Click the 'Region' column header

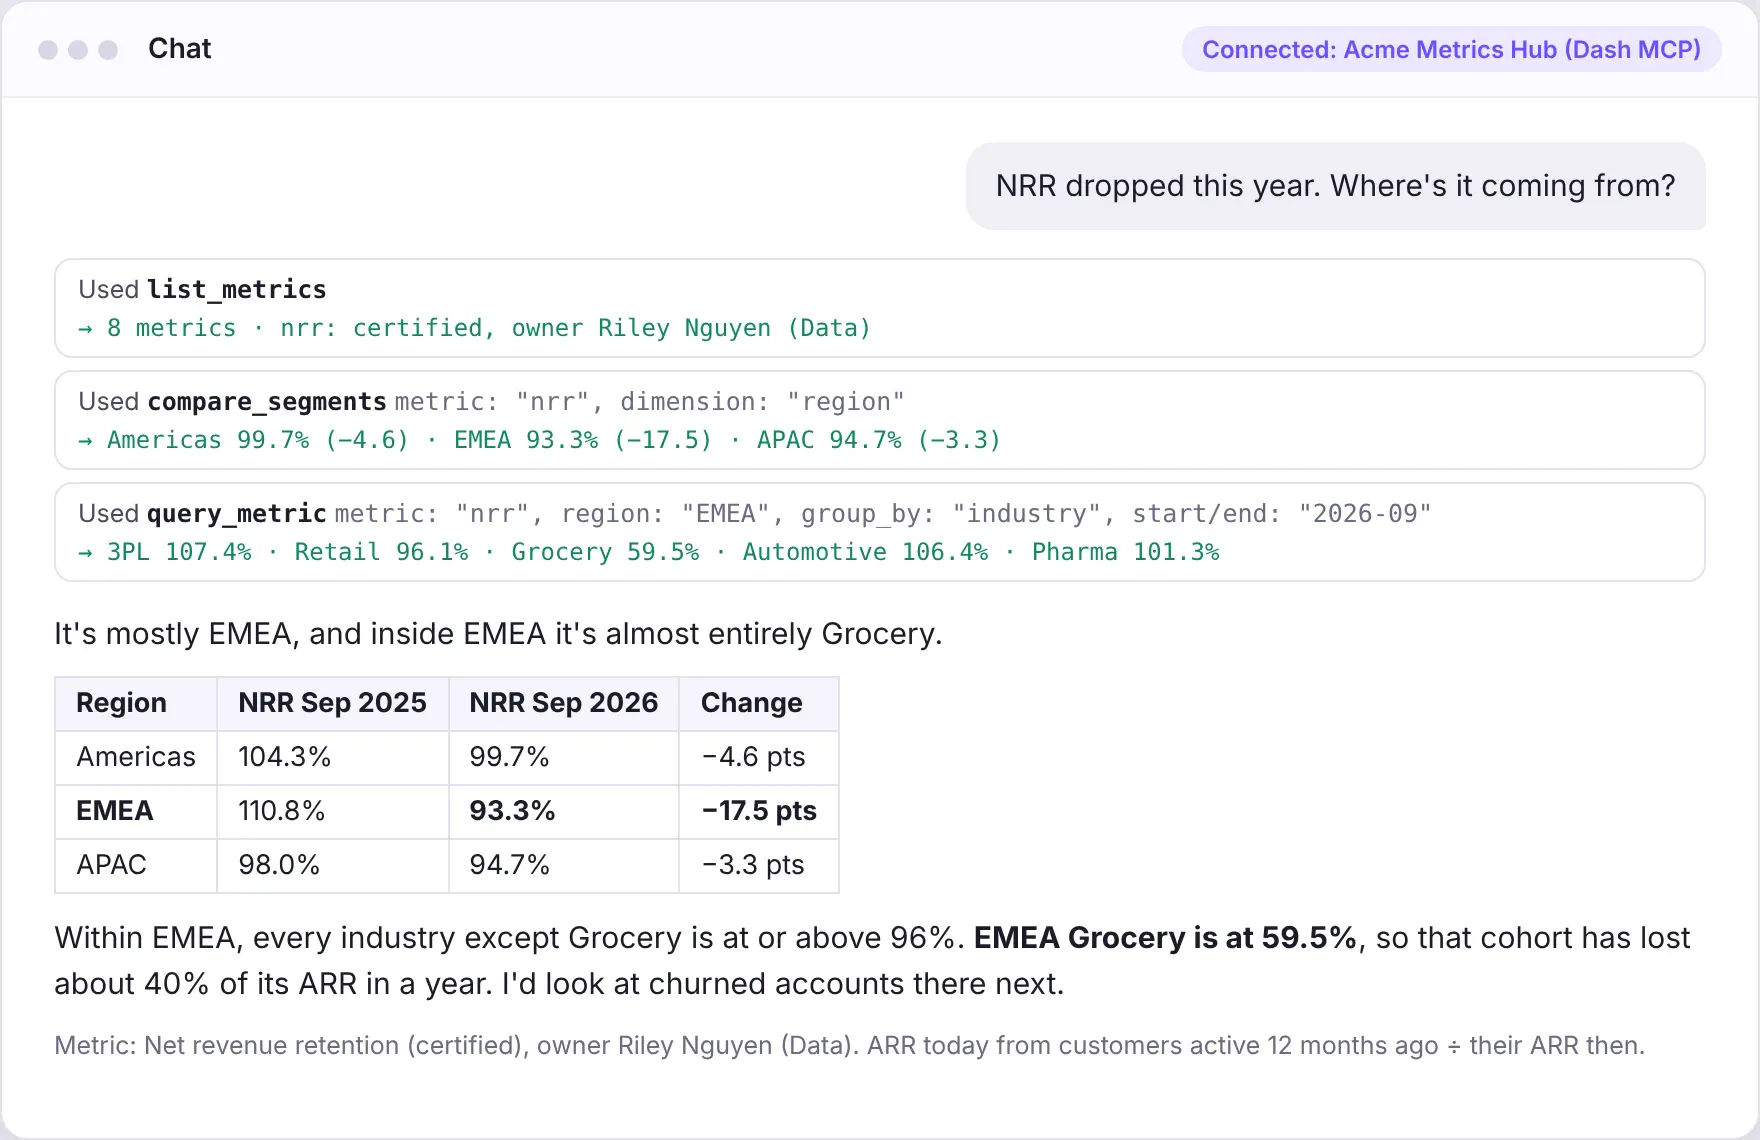(x=136, y=703)
